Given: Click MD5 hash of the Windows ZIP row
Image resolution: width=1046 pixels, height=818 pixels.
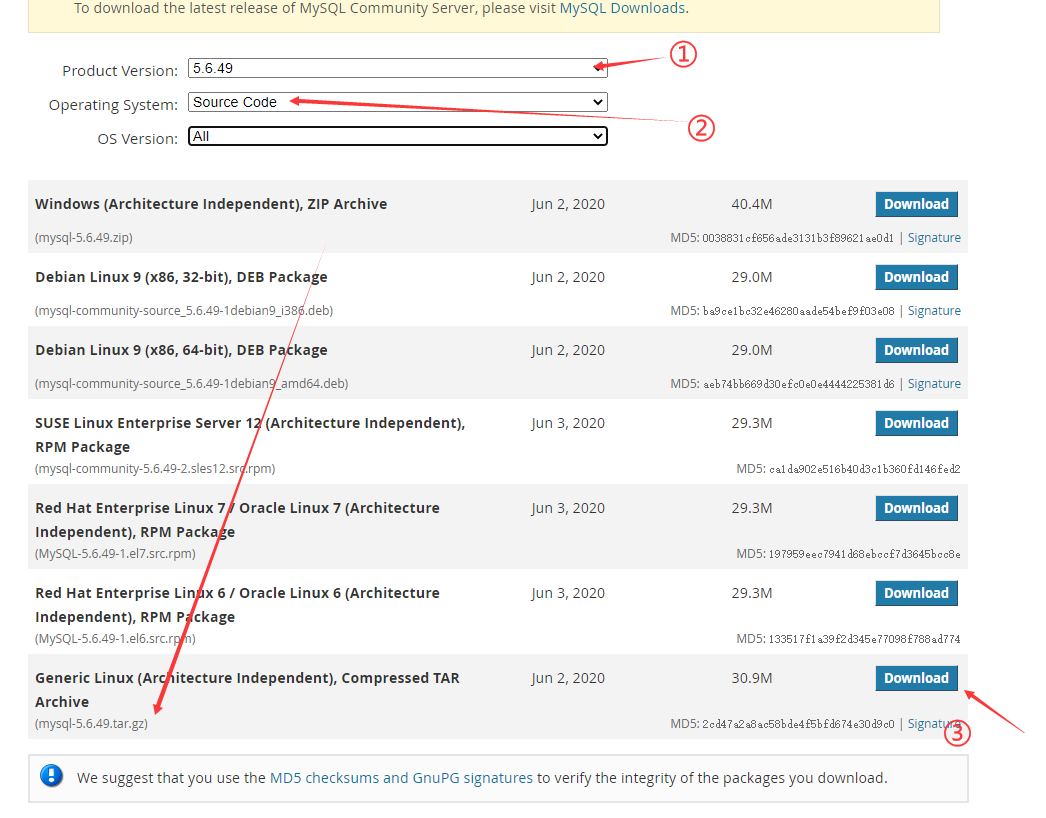Looking at the screenshot, I should 798,238.
